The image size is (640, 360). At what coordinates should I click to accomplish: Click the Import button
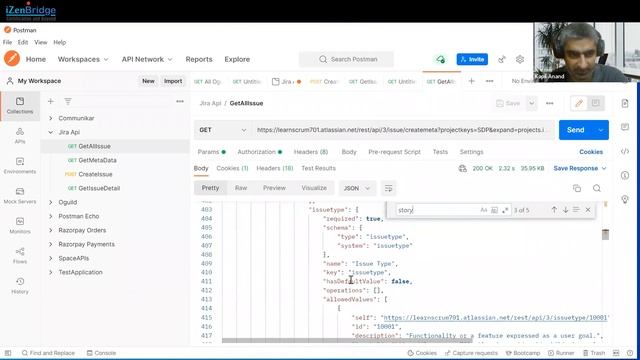[x=173, y=81]
